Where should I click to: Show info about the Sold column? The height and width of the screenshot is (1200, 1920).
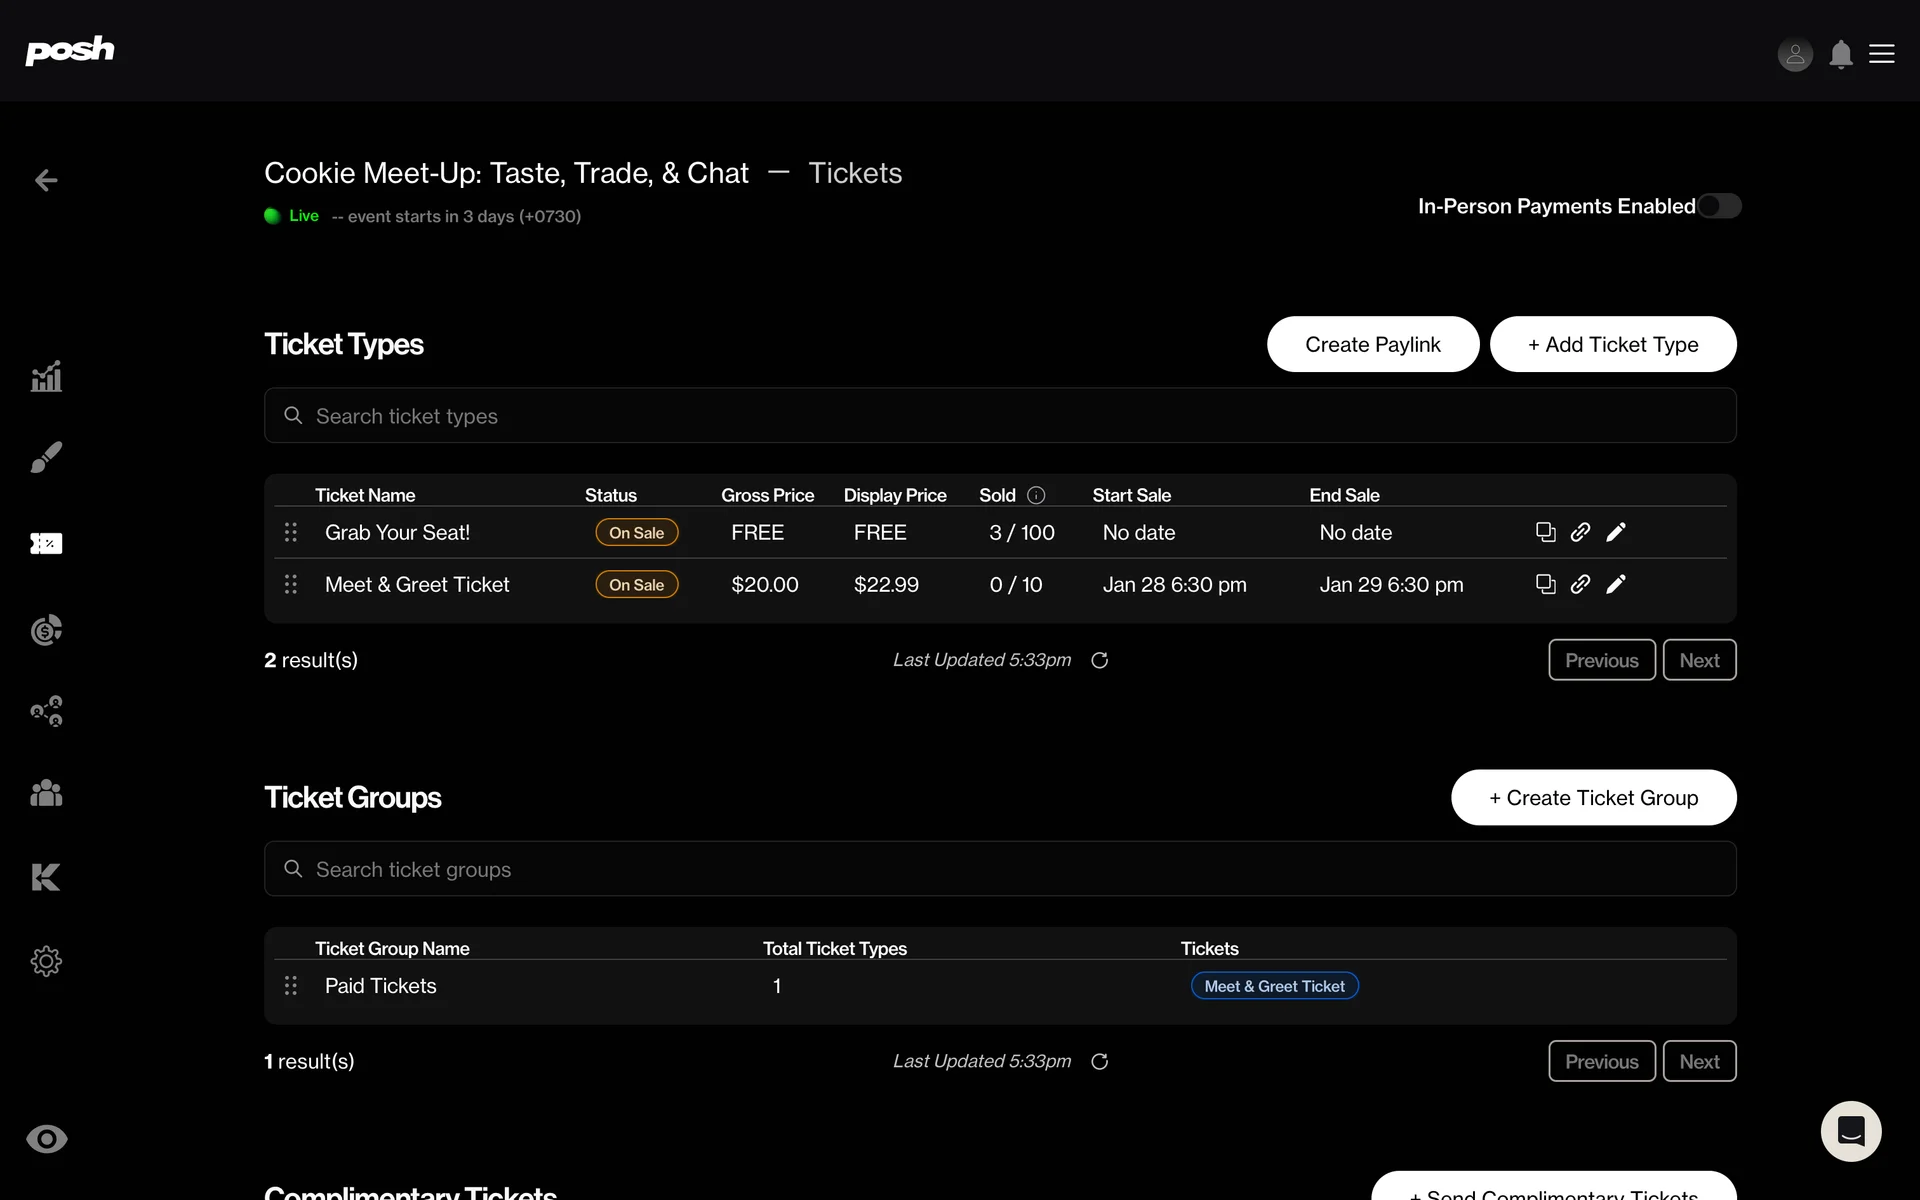coord(1036,495)
